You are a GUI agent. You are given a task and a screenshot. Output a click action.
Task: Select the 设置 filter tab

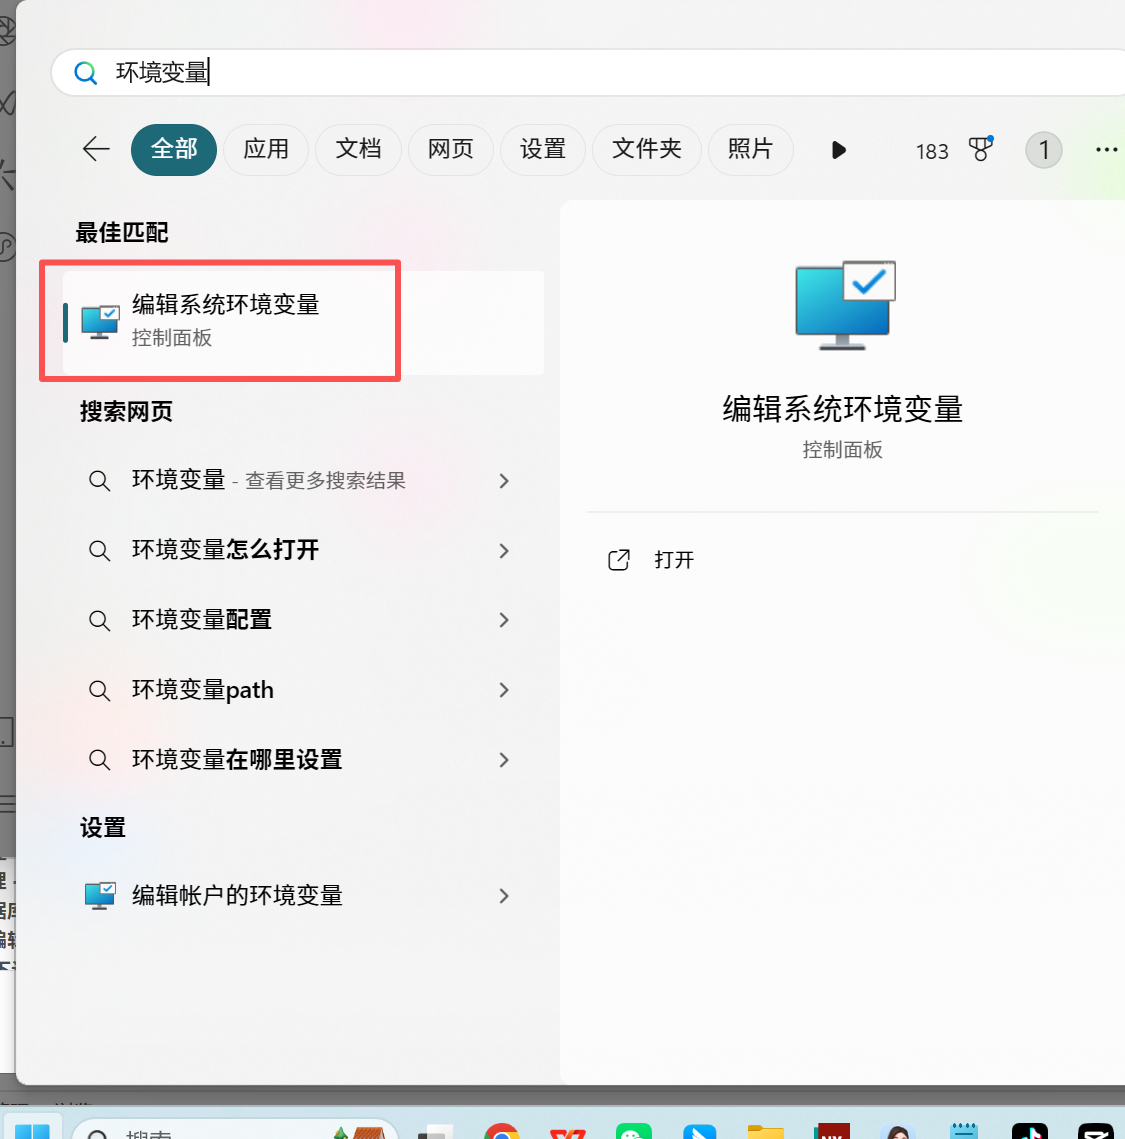click(543, 149)
